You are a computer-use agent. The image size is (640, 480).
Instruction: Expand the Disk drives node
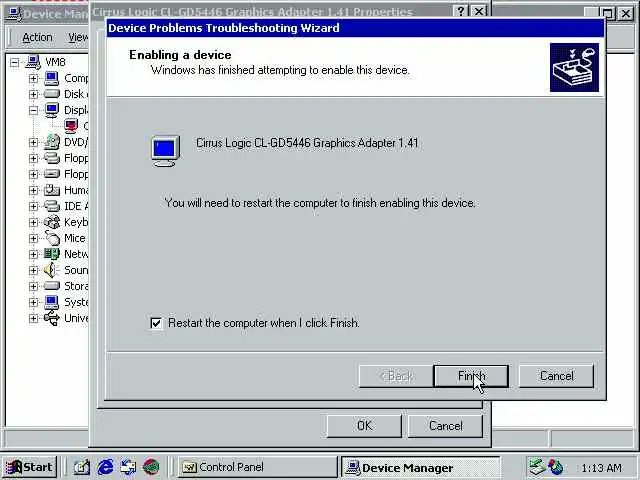pos(33,94)
